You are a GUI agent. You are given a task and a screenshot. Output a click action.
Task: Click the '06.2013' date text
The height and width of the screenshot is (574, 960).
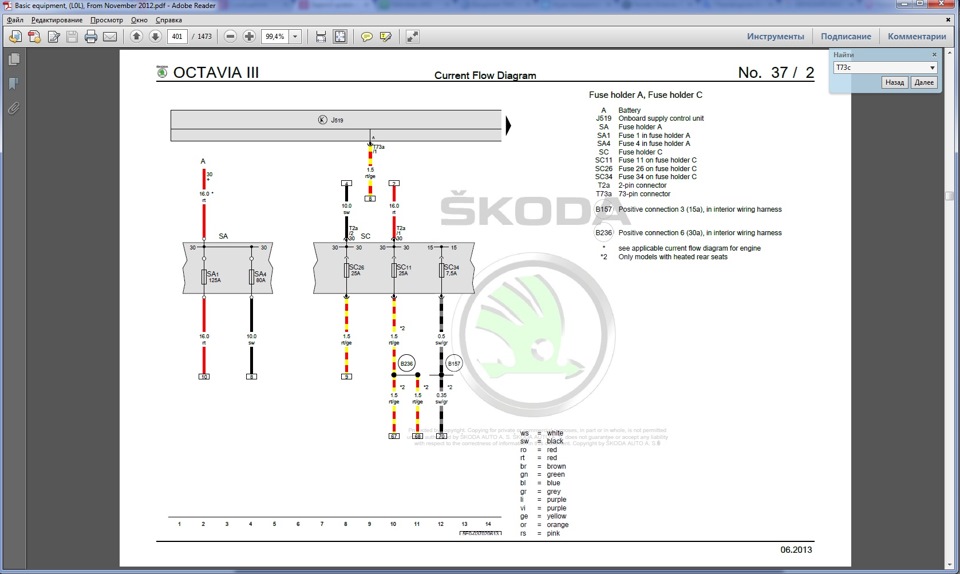[x=796, y=550]
